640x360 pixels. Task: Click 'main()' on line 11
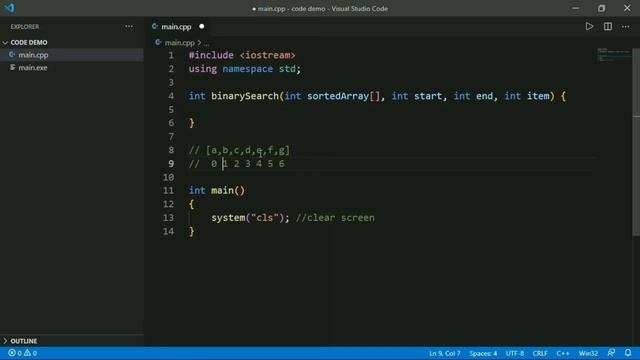228,191
